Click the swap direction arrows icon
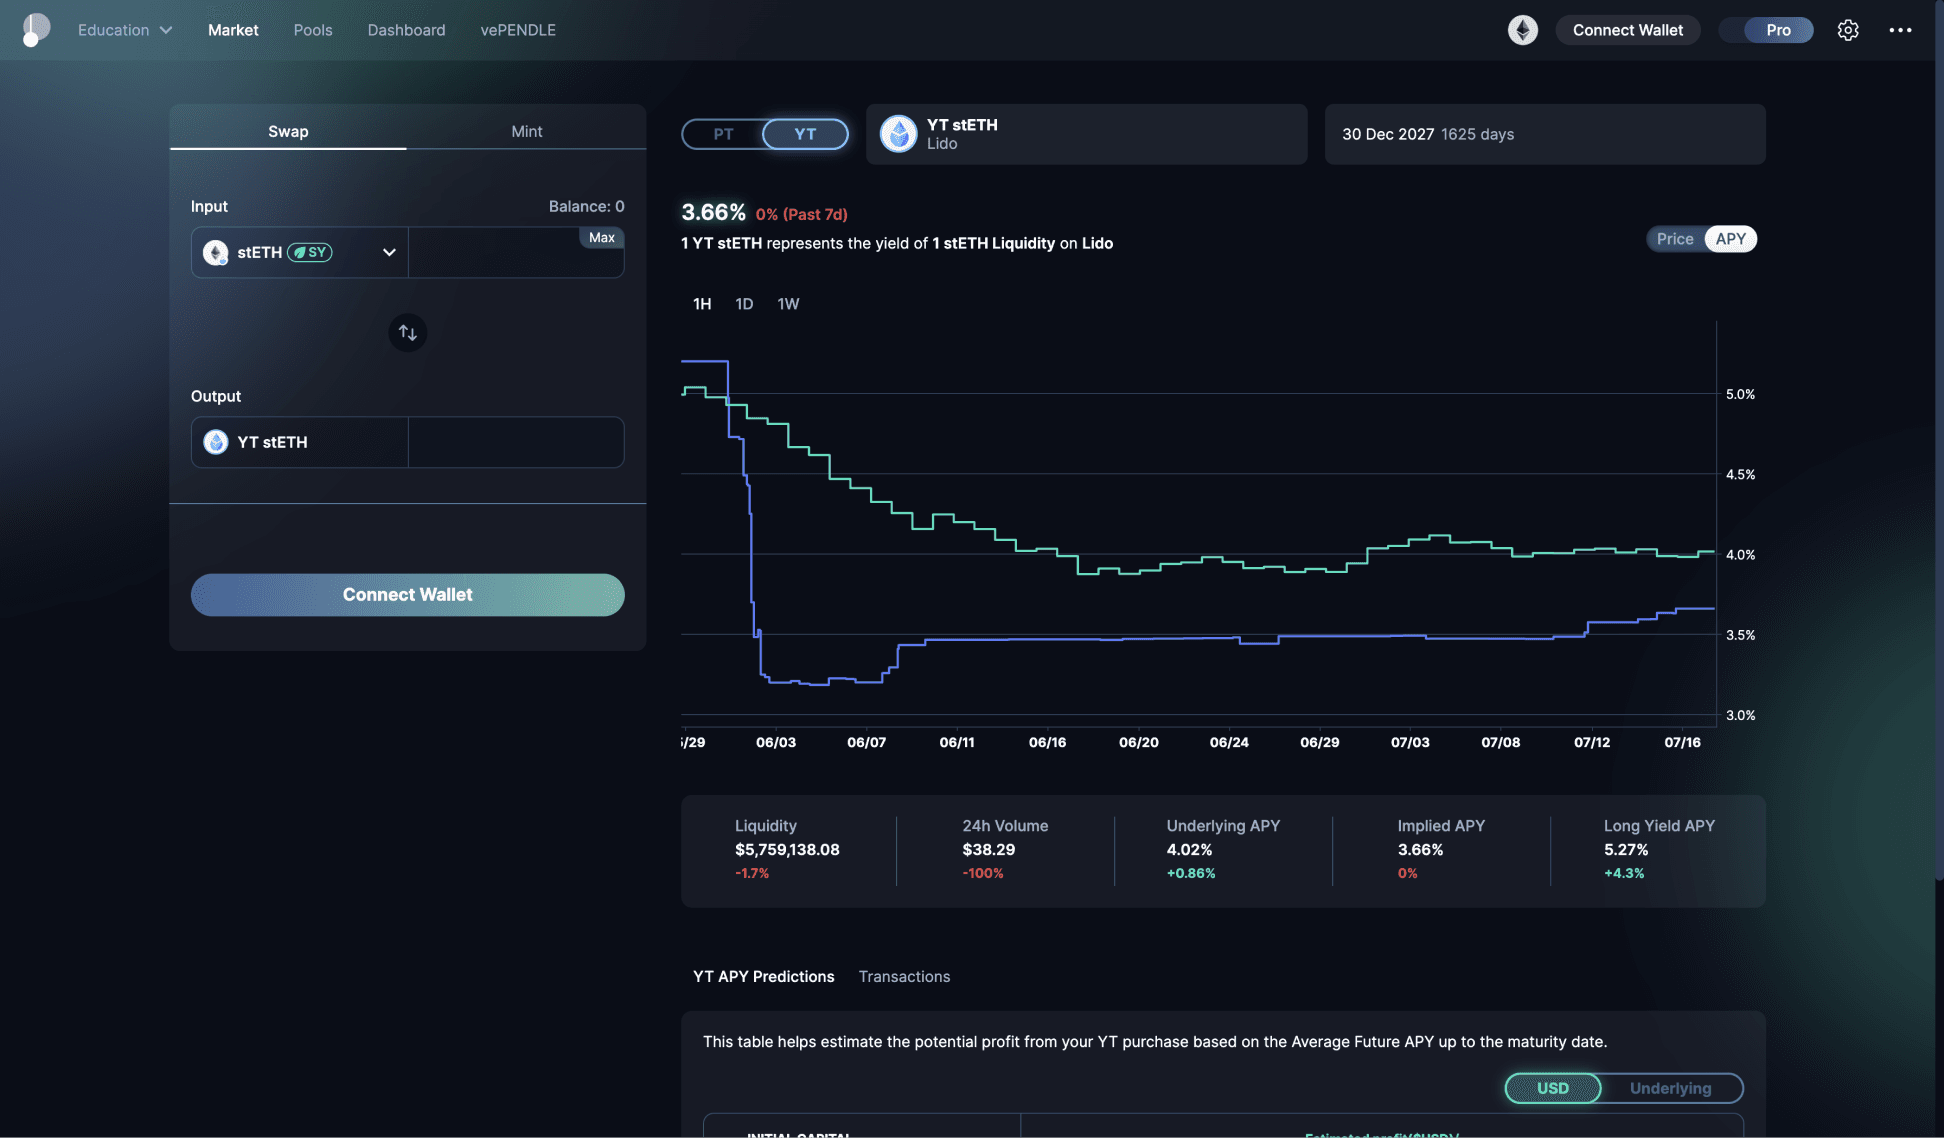 408,333
